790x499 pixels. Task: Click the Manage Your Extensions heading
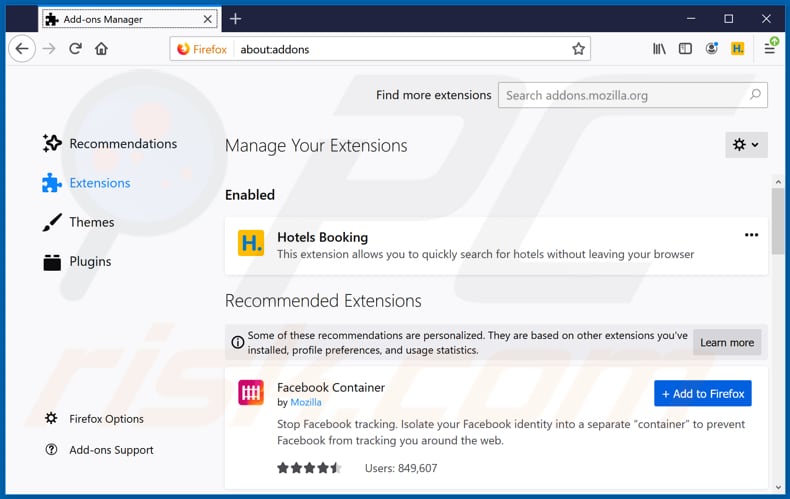316,146
